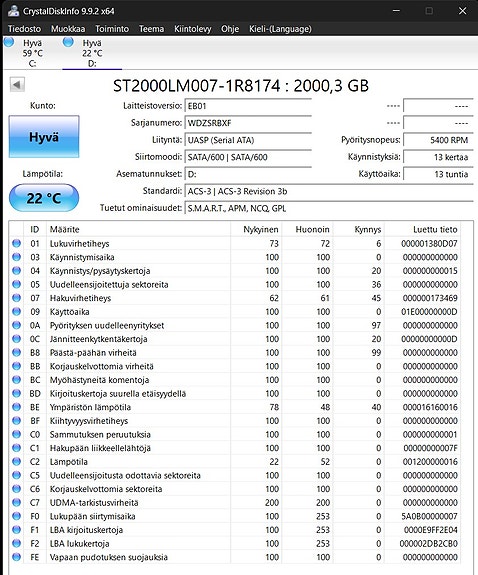The width and height of the screenshot is (478, 575).
Task: Click the status circle for Lukupään siirtymisaika
Action: 16,516
